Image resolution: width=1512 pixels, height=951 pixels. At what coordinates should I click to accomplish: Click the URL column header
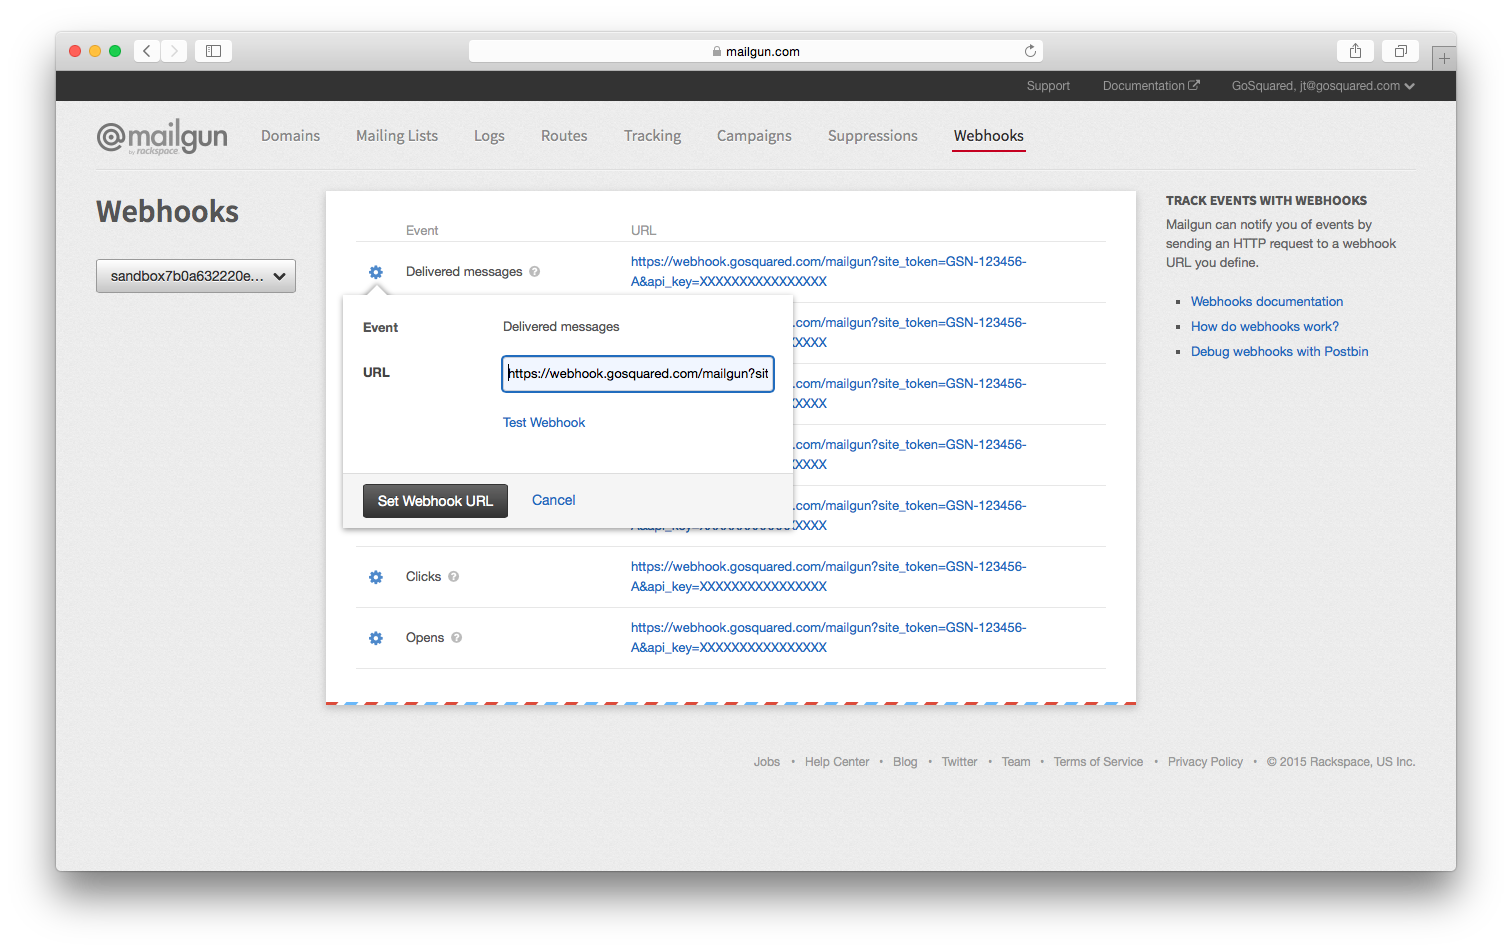643,231
